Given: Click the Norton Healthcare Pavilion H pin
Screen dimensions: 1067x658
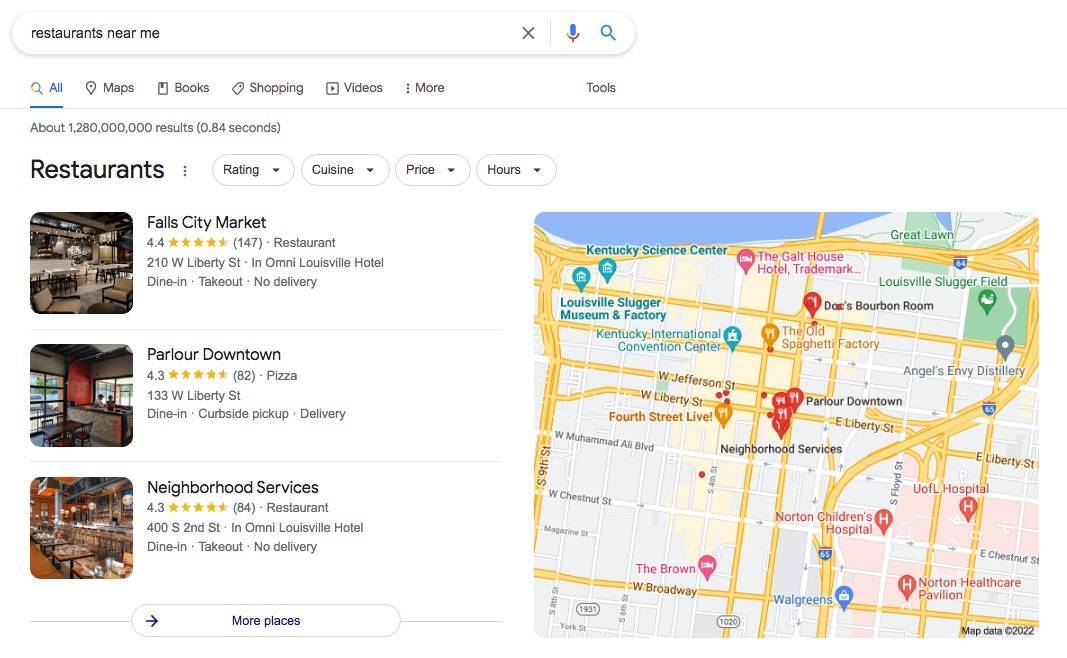Looking at the screenshot, I should pos(906,585).
